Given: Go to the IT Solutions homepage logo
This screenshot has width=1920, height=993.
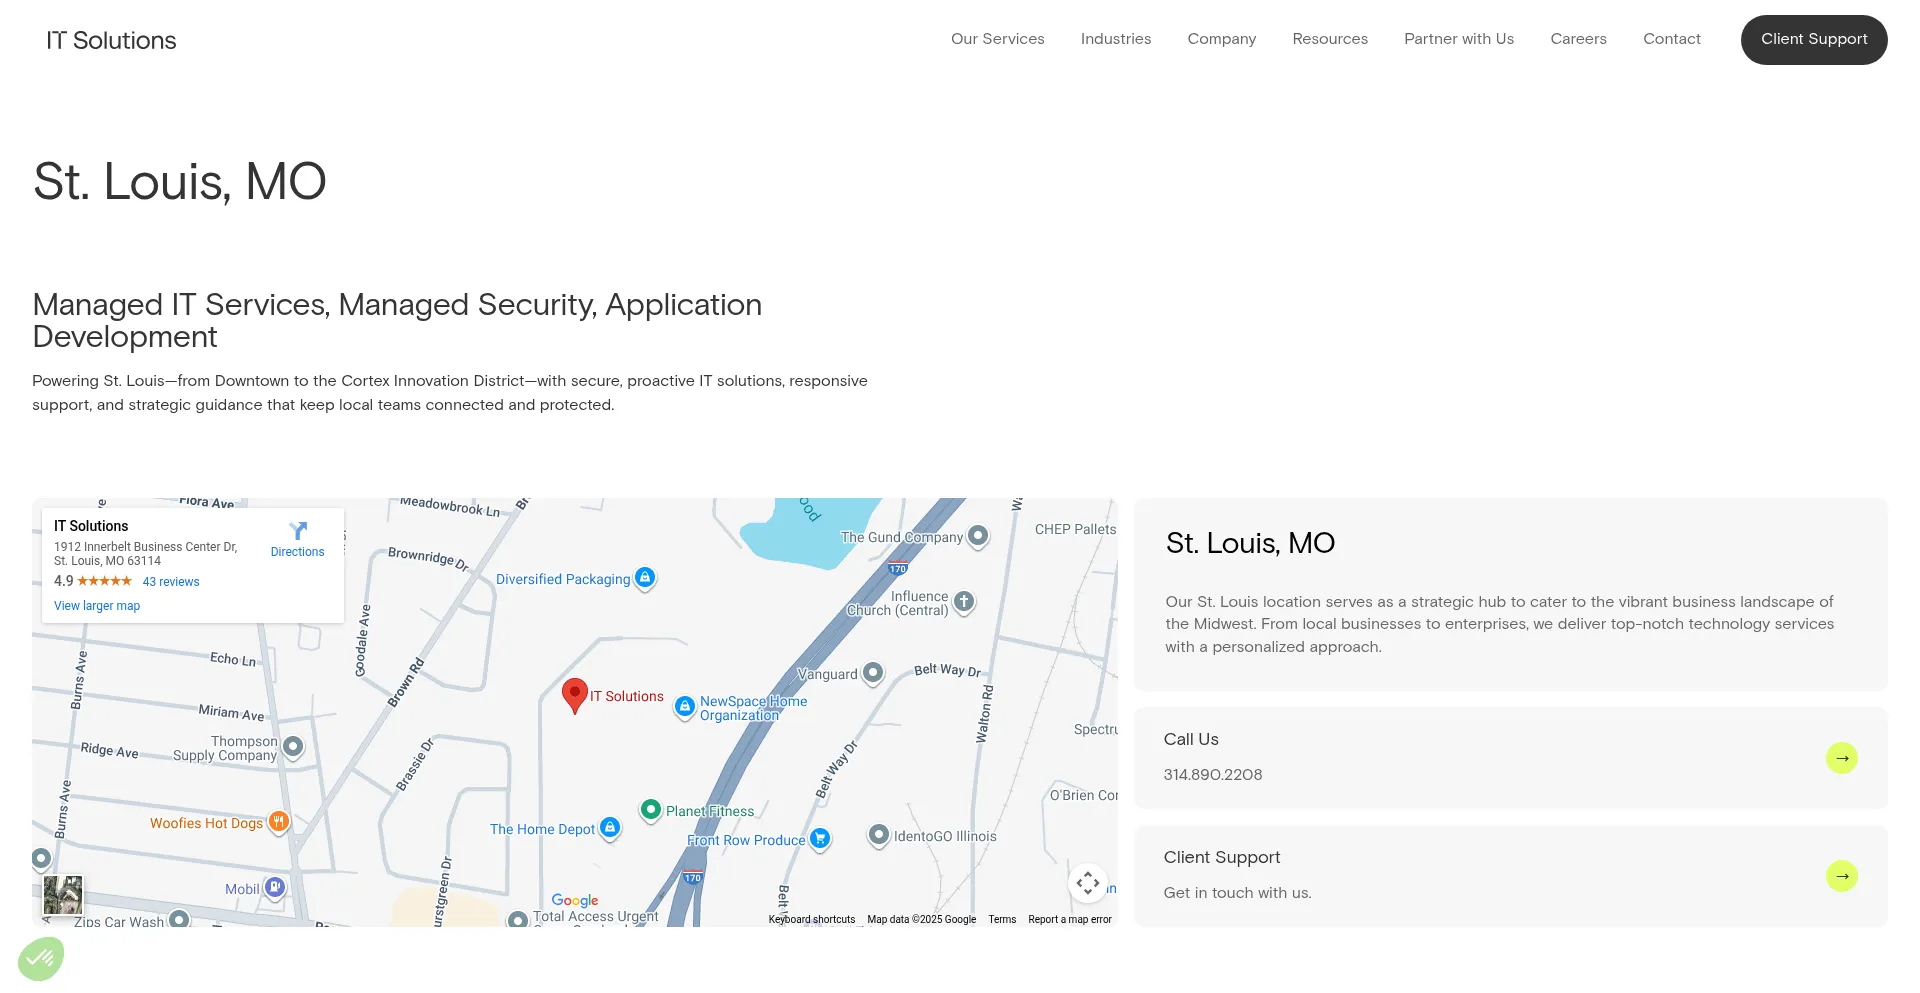Looking at the screenshot, I should (111, 40).
